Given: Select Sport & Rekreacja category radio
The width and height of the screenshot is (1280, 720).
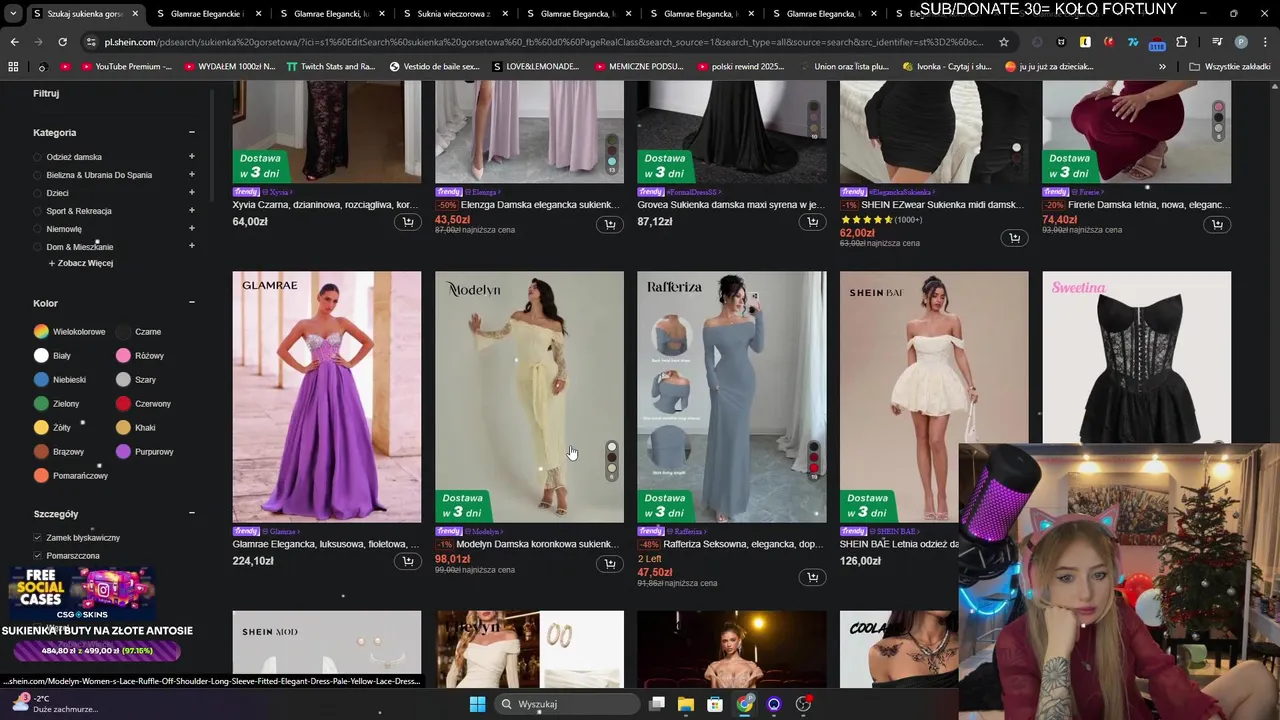Looking at the screenshot, I should click(x=38, y=211).
